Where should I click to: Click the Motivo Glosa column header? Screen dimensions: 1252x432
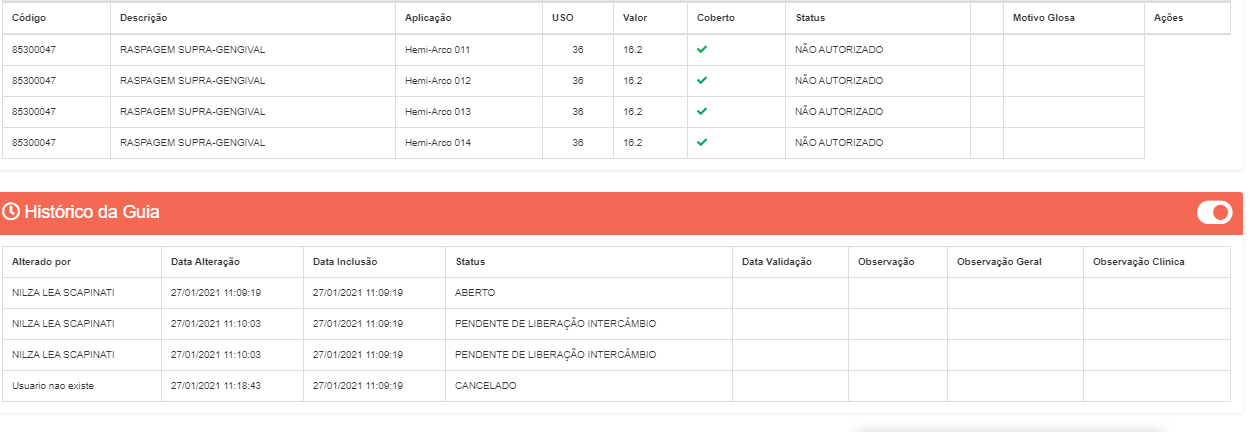click(x=1043, y=18)
